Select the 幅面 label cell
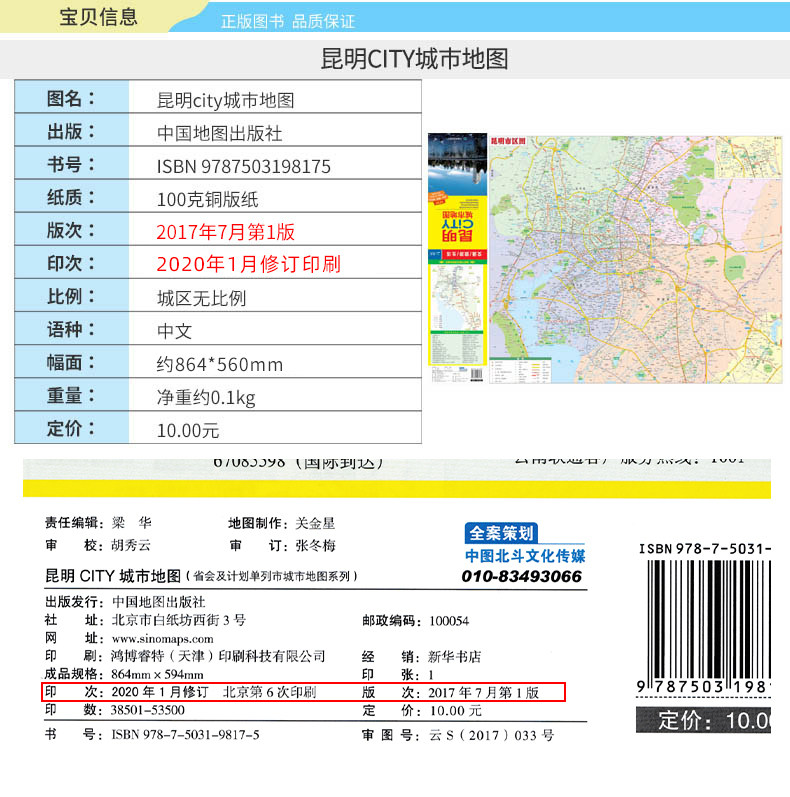The height and width of the screenshot is (797, 790). coord(72,362)
